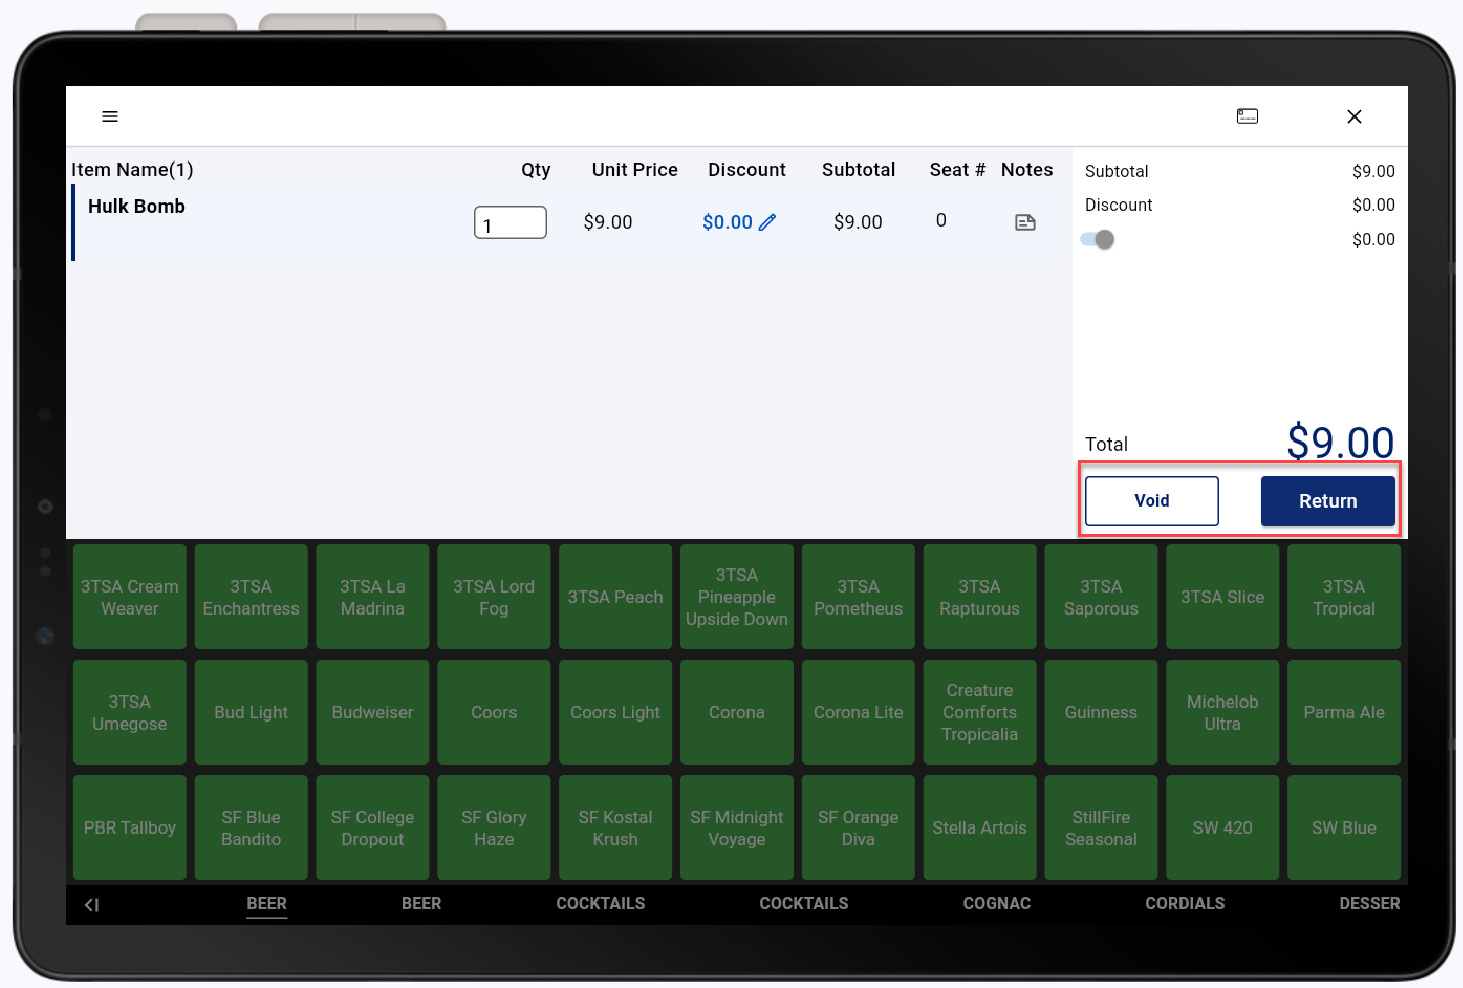Switch to the COCKTAILS tab
This screenshot has height=988, width=1463.
[x=600, y=903]
